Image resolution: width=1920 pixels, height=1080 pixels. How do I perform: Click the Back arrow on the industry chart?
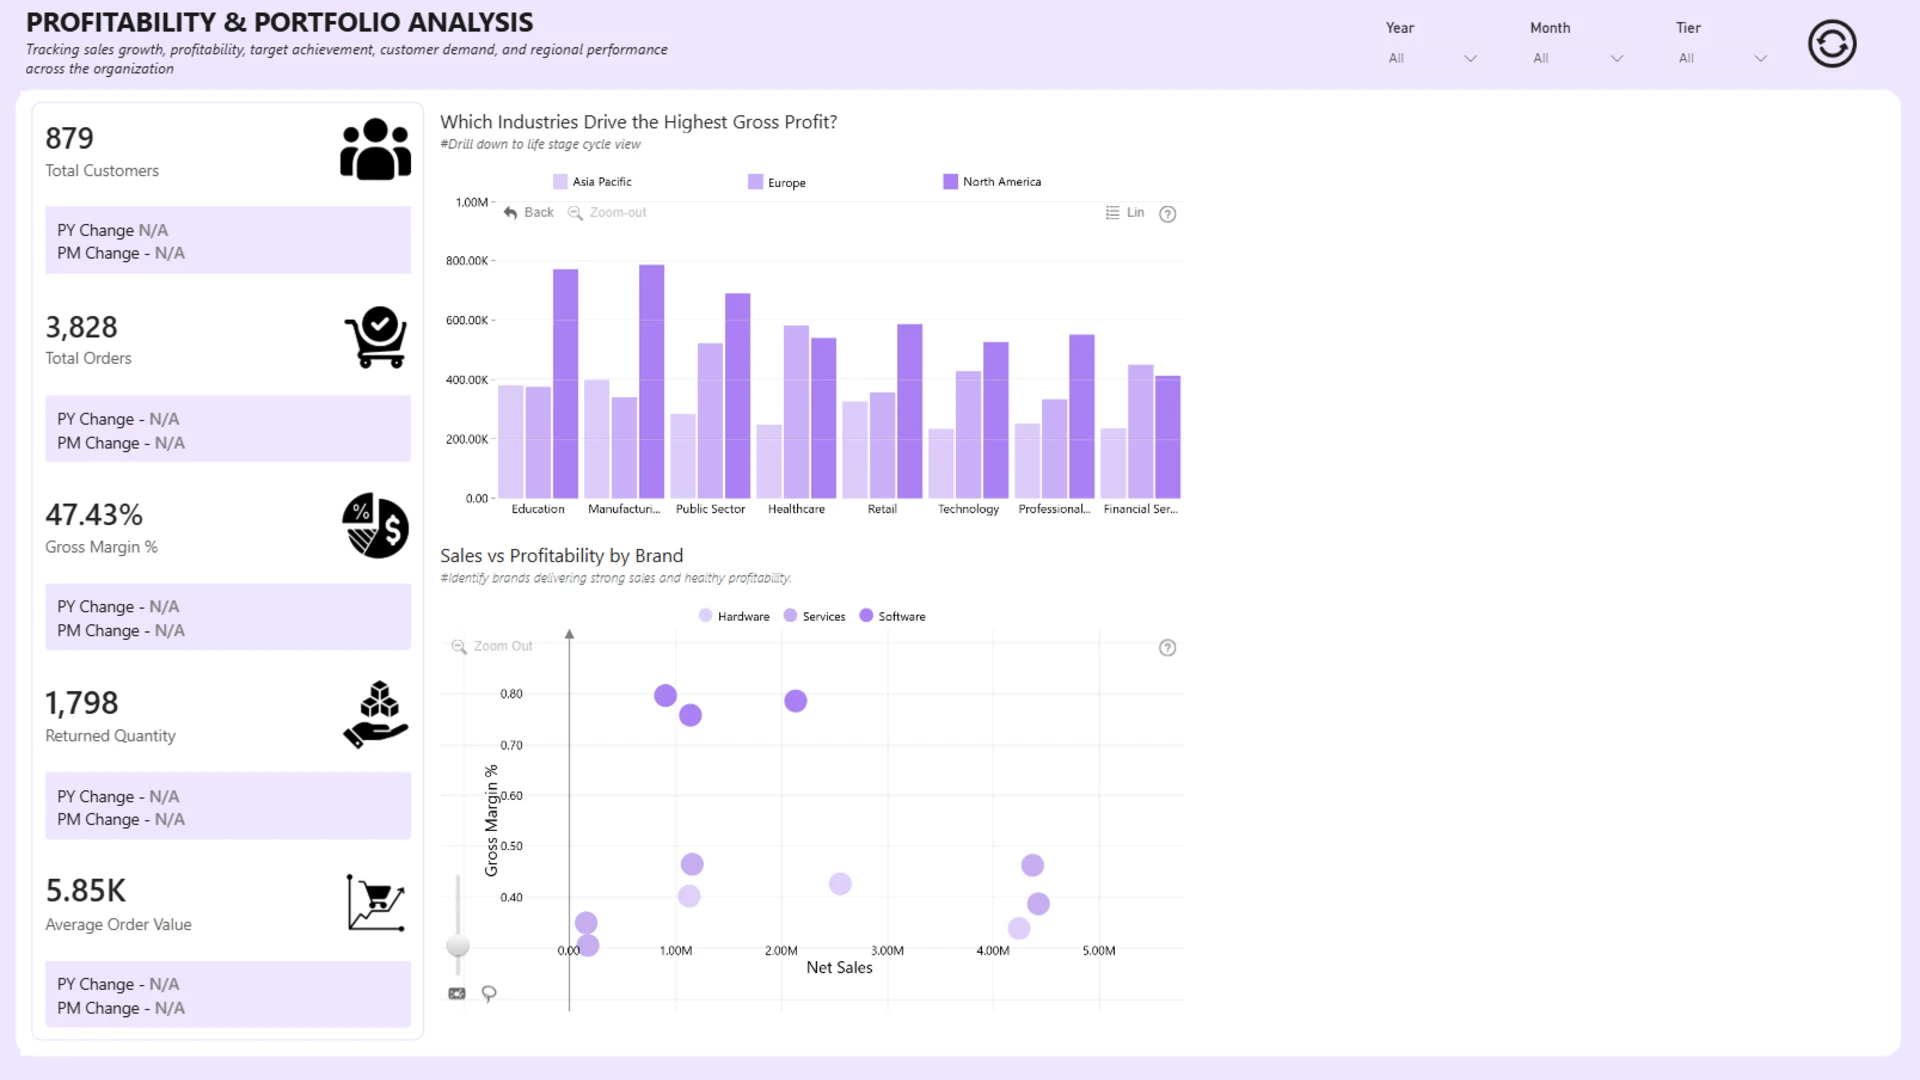510,213
